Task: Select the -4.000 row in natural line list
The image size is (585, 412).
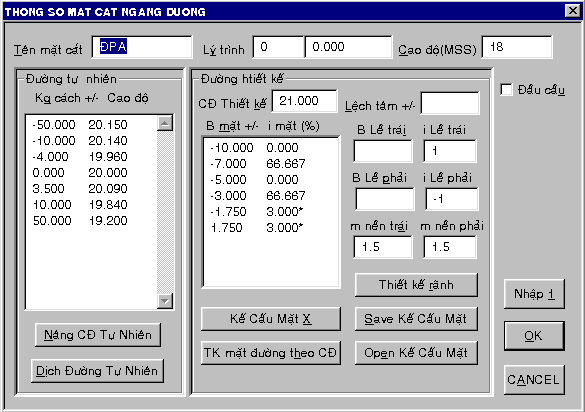Action: click(91, 157)
